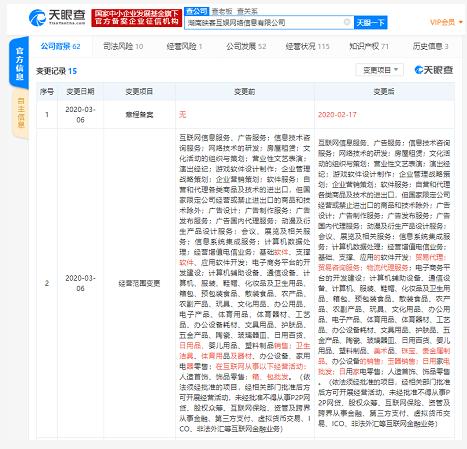Open the 知识产权 71 tab
This screenshot has height=449, width=467.
point(369,46)
